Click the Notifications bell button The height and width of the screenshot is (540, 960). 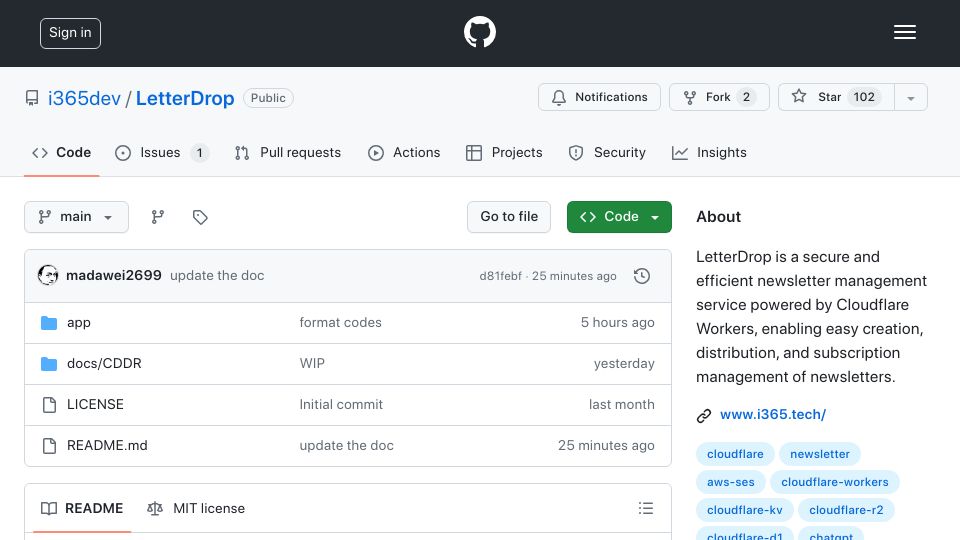tap(599, 97)
